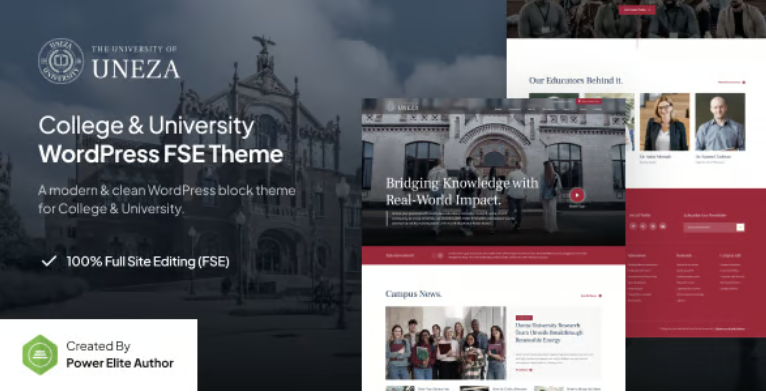Click the 'WordPress FSE Theme' bold heading

coord(161,154)
